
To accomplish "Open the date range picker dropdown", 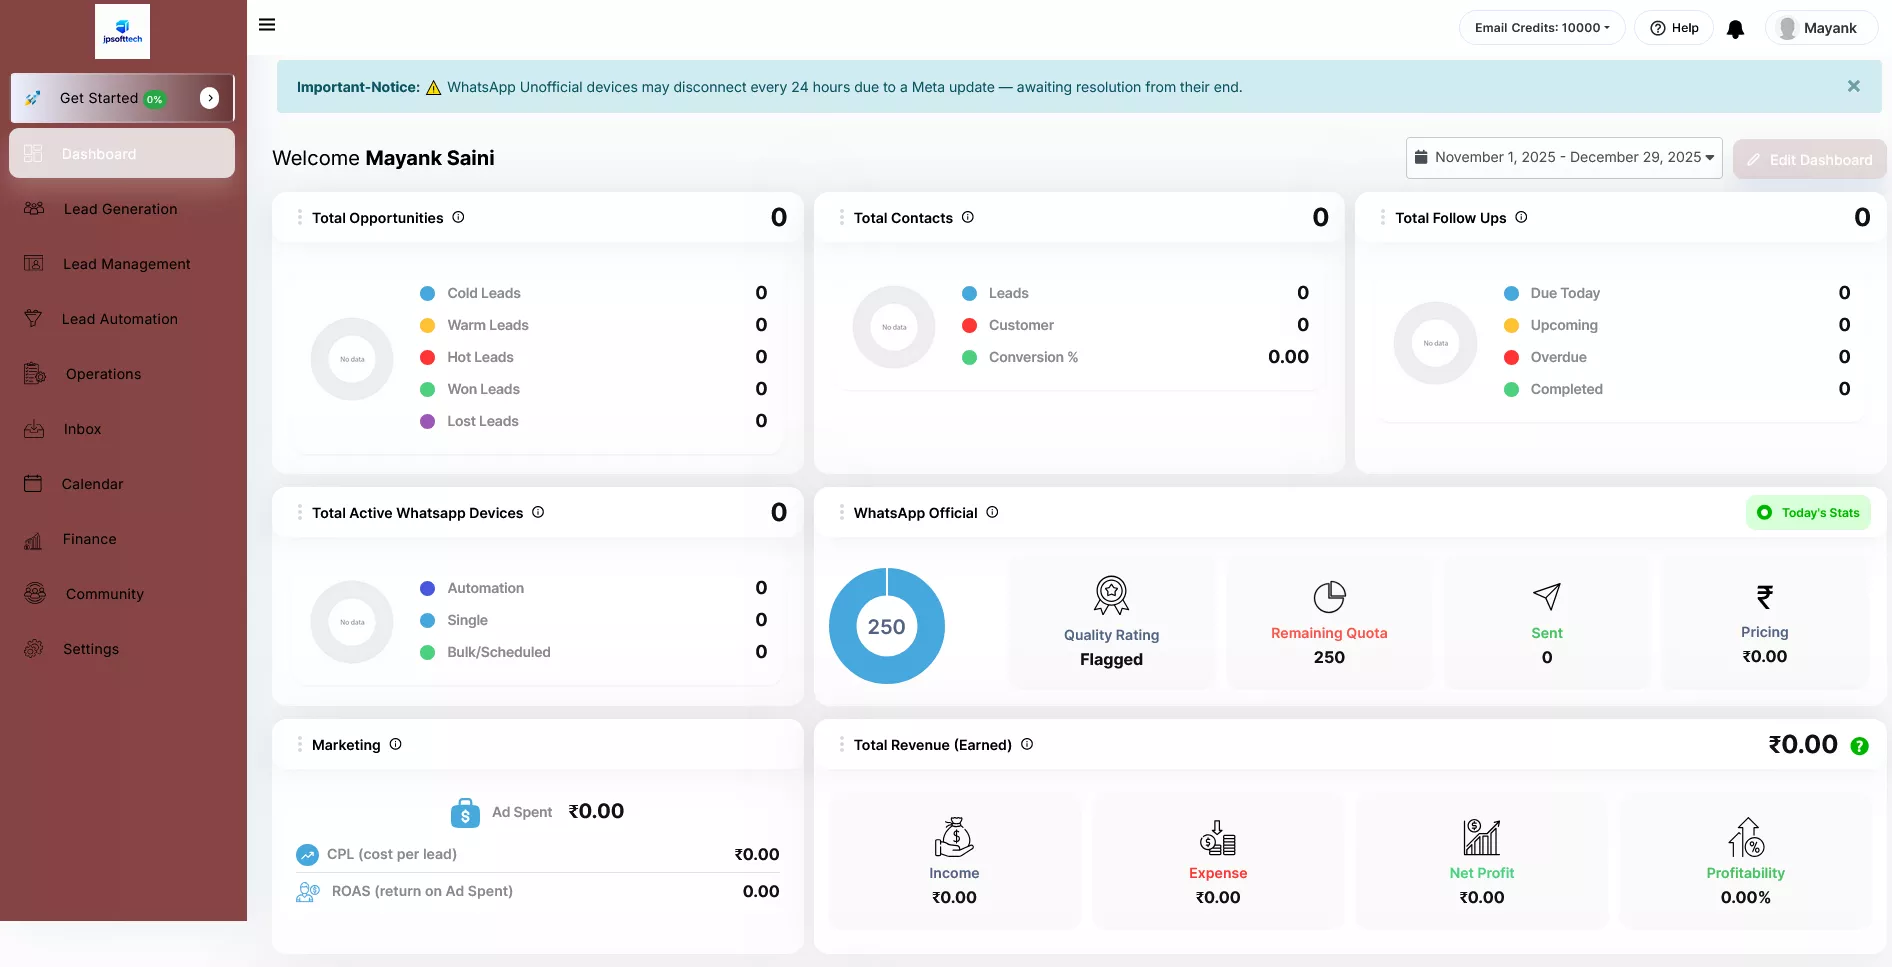I will click(x=1563, y=158).
